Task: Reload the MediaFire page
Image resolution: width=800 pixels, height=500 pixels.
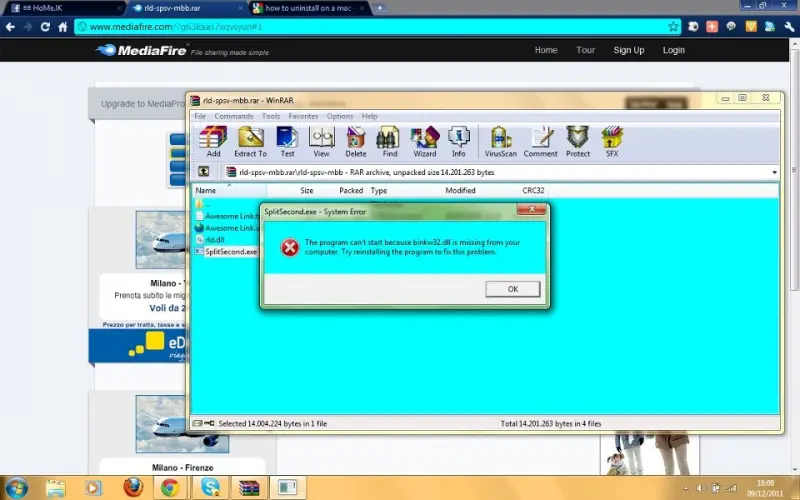Action: point(45,27)
